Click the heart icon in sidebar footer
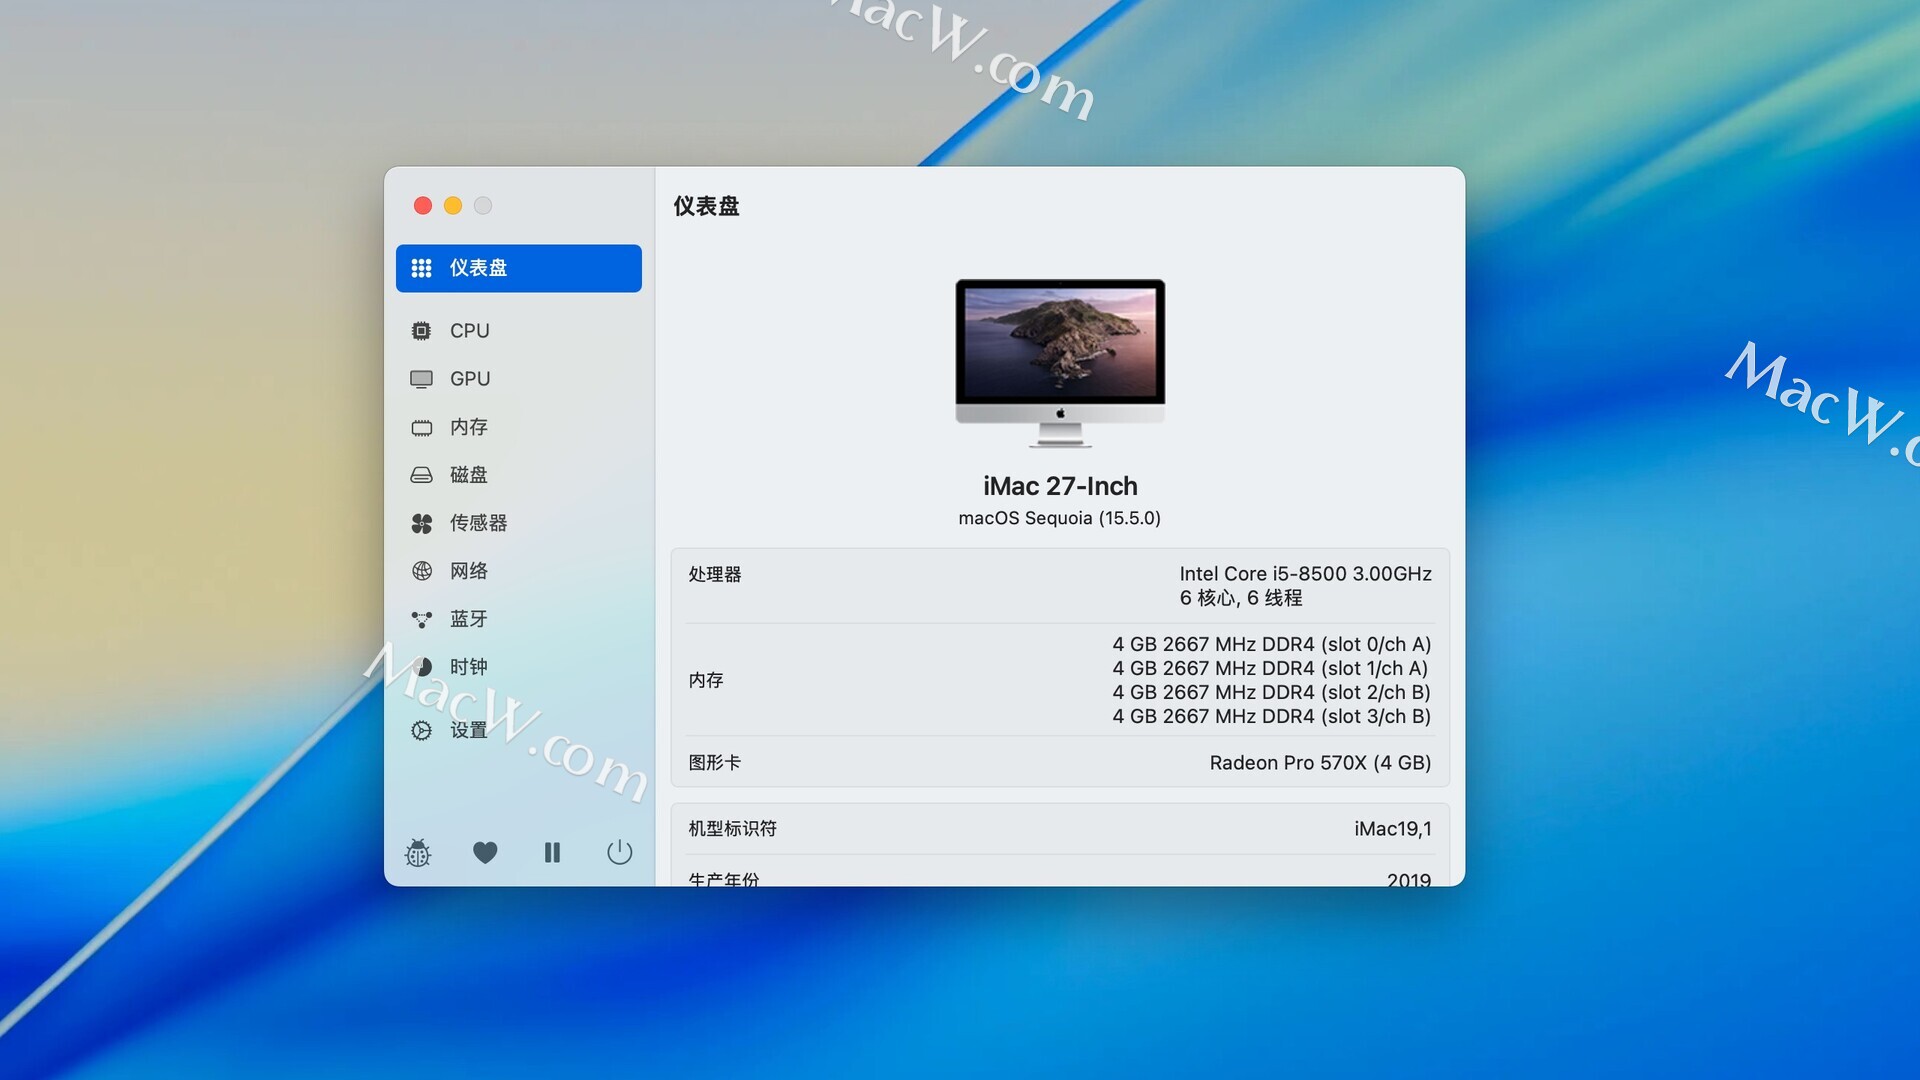Viewport: 1920px width, 1080px height. [x=485, y=852]
